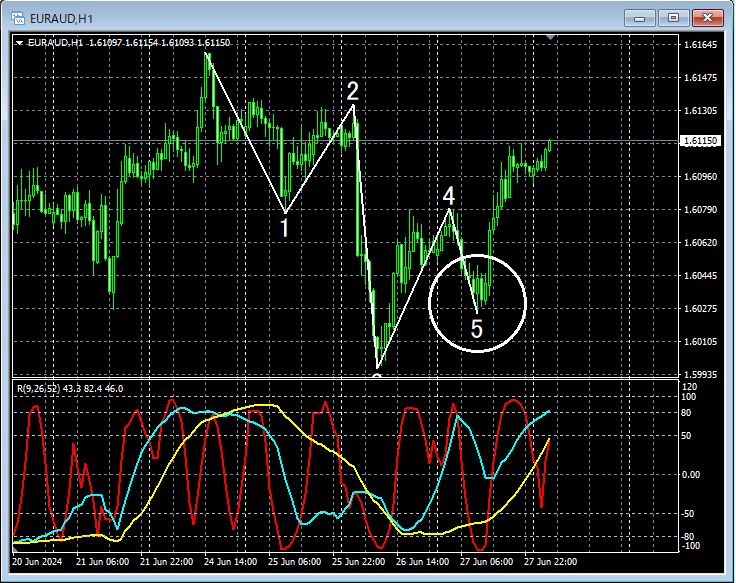Select the EURAUD,H1 OHLC text in chart
Screen dimensions: 736x583
coord(129,43)
